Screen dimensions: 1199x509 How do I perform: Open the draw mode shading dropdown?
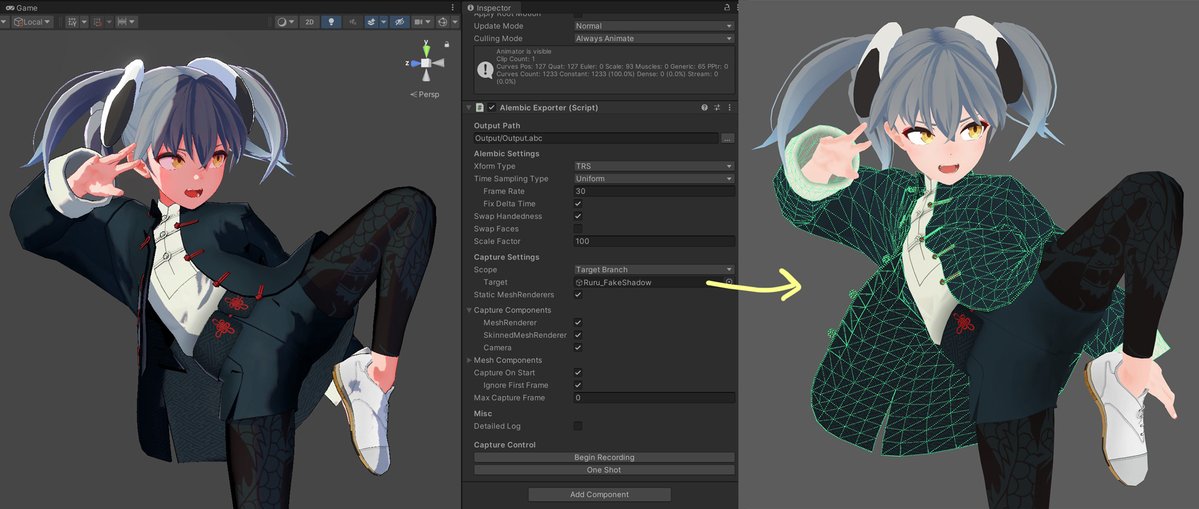pos(286,22)
